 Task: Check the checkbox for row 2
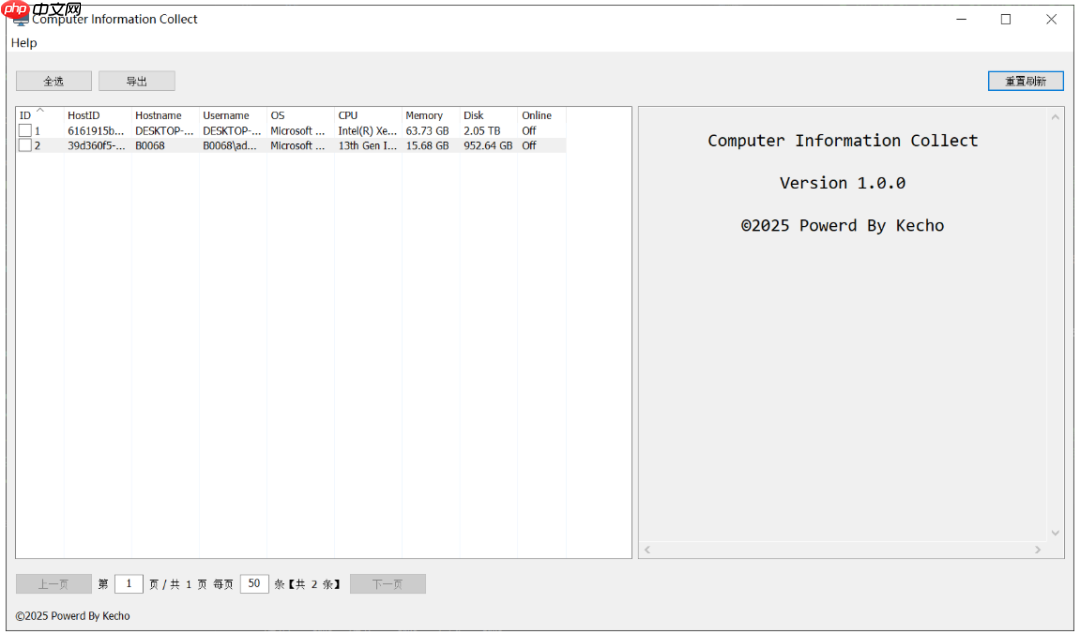tap(24, 145)
